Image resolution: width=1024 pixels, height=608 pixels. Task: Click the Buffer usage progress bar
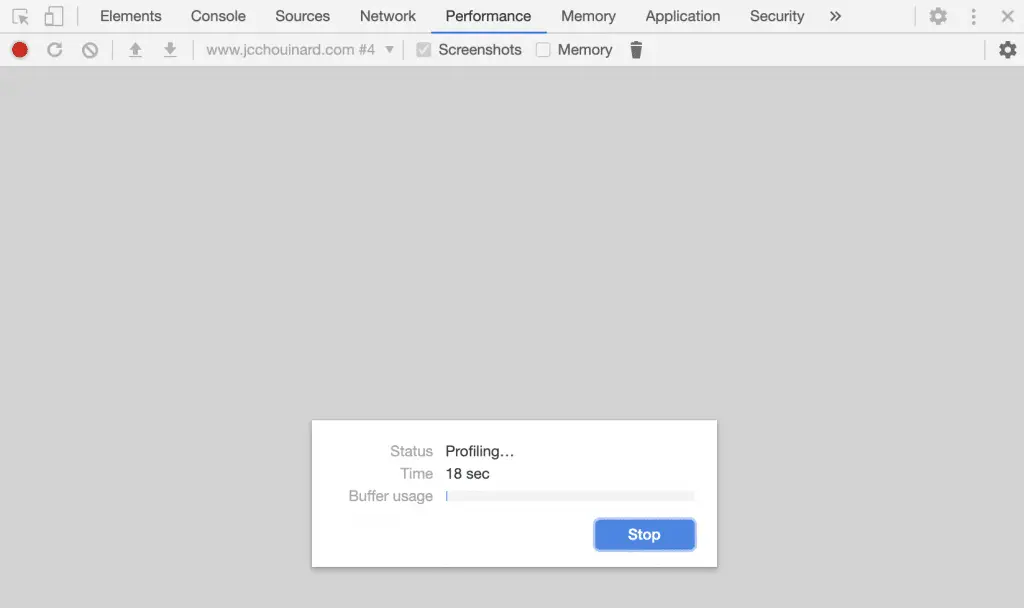(x=569, y=496)
